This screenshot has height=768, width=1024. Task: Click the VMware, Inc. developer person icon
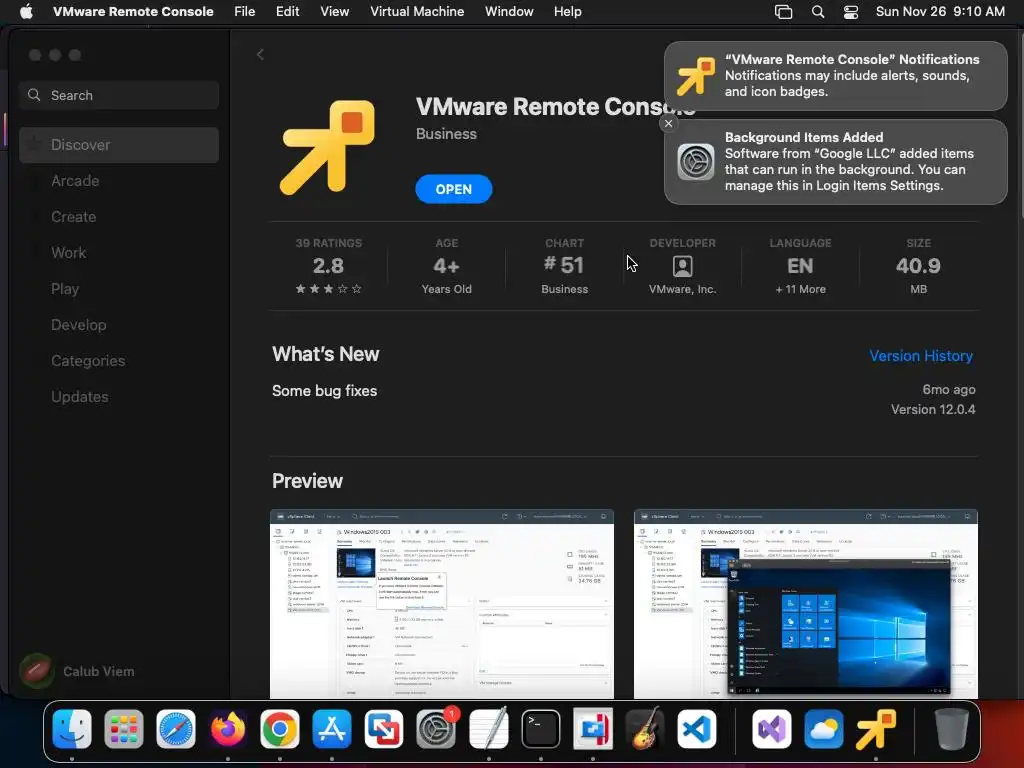682,266
